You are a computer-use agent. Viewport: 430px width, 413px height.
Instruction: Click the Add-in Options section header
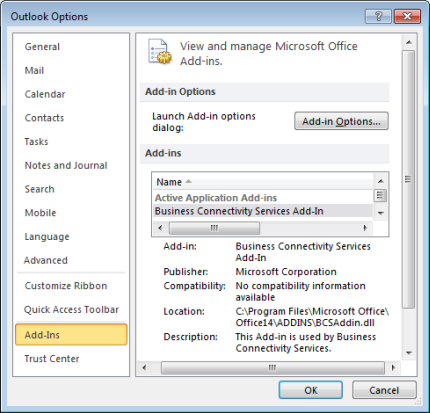tap(264, 92)
